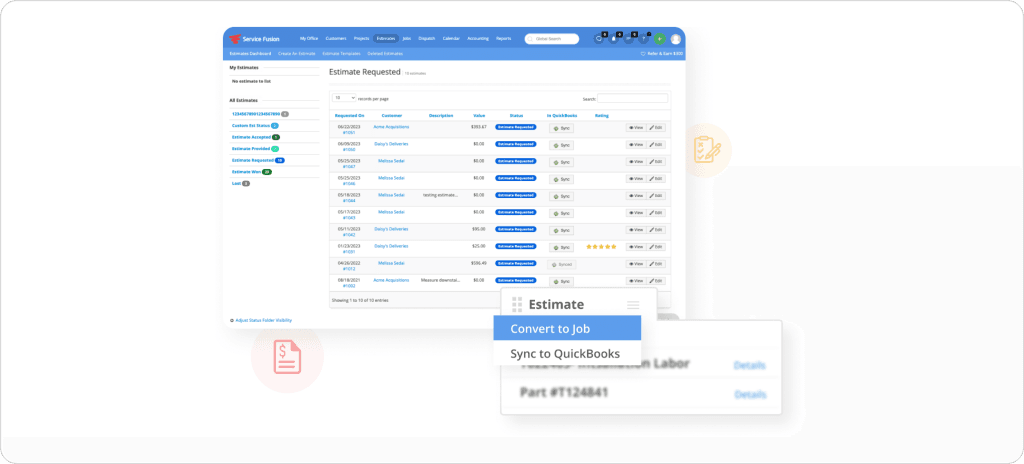Viewport: 1024px width, 464px height.
Task: Click the heart Refer & Earn link
Action: click(662, 54)
